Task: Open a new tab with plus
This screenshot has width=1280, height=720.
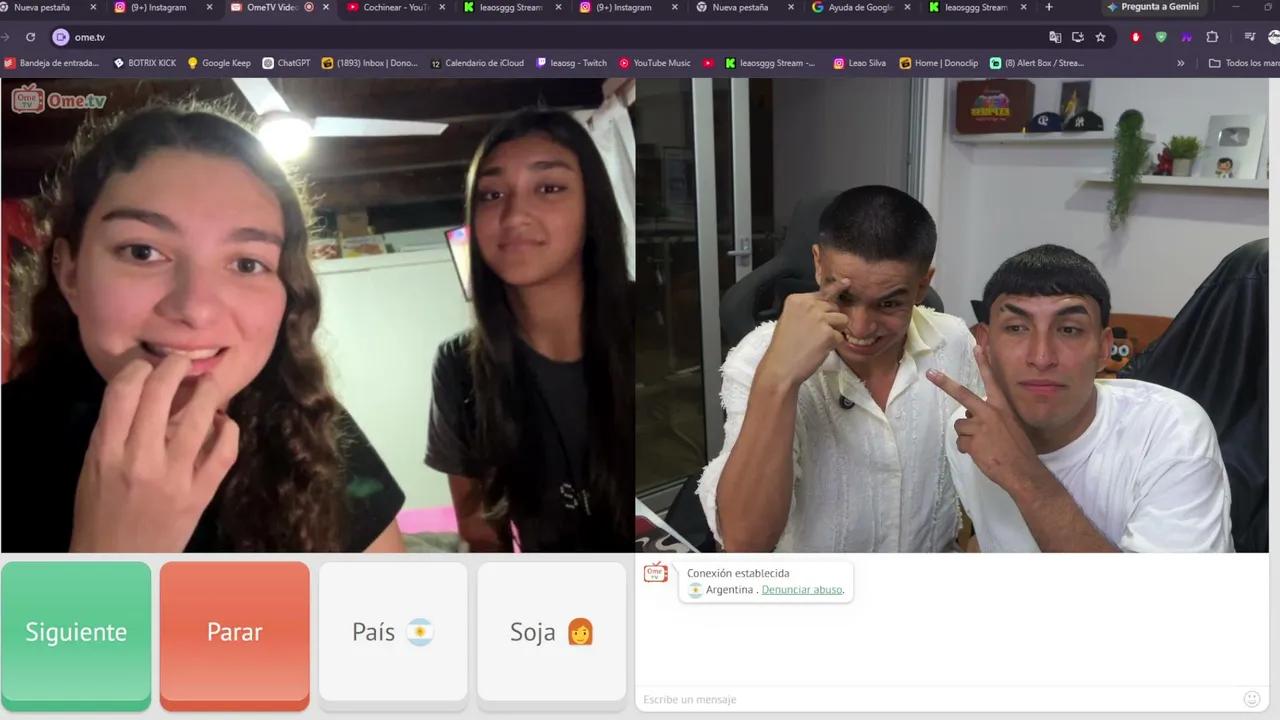Action: click(1049, 7)
